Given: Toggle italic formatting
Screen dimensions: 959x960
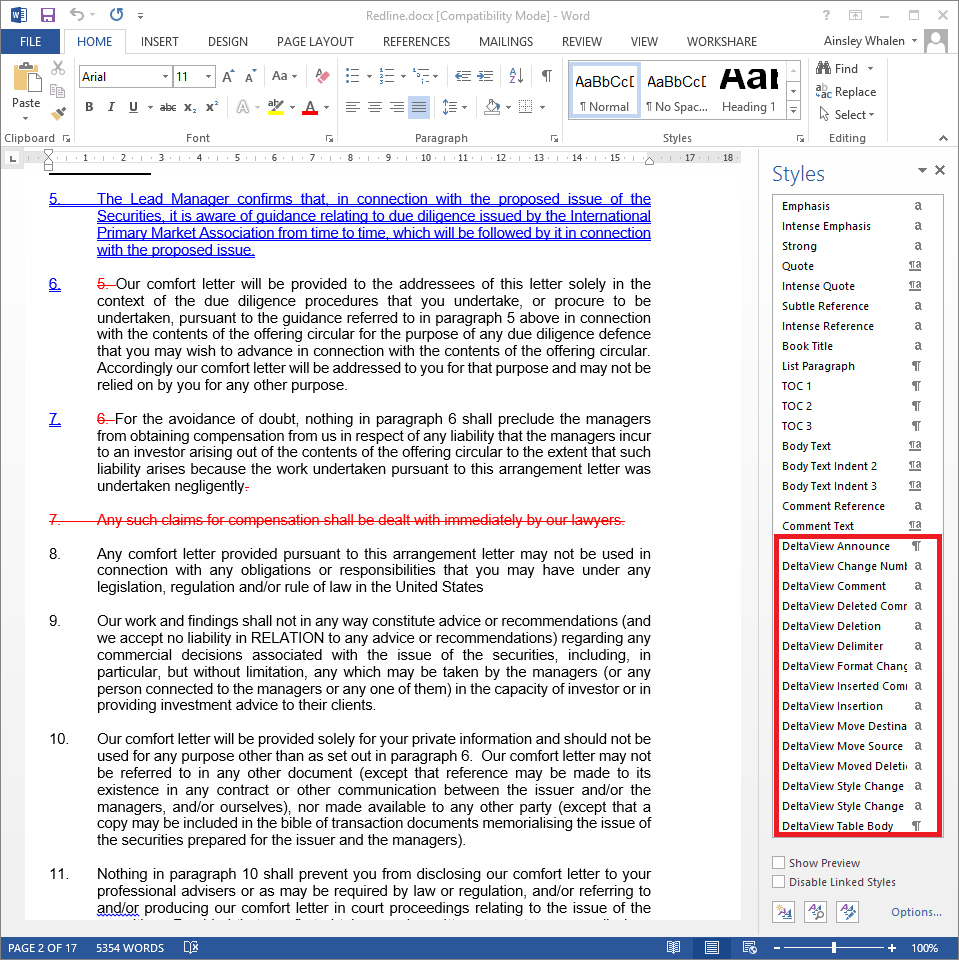Looking at the screenshot, I should pos(111,107).
